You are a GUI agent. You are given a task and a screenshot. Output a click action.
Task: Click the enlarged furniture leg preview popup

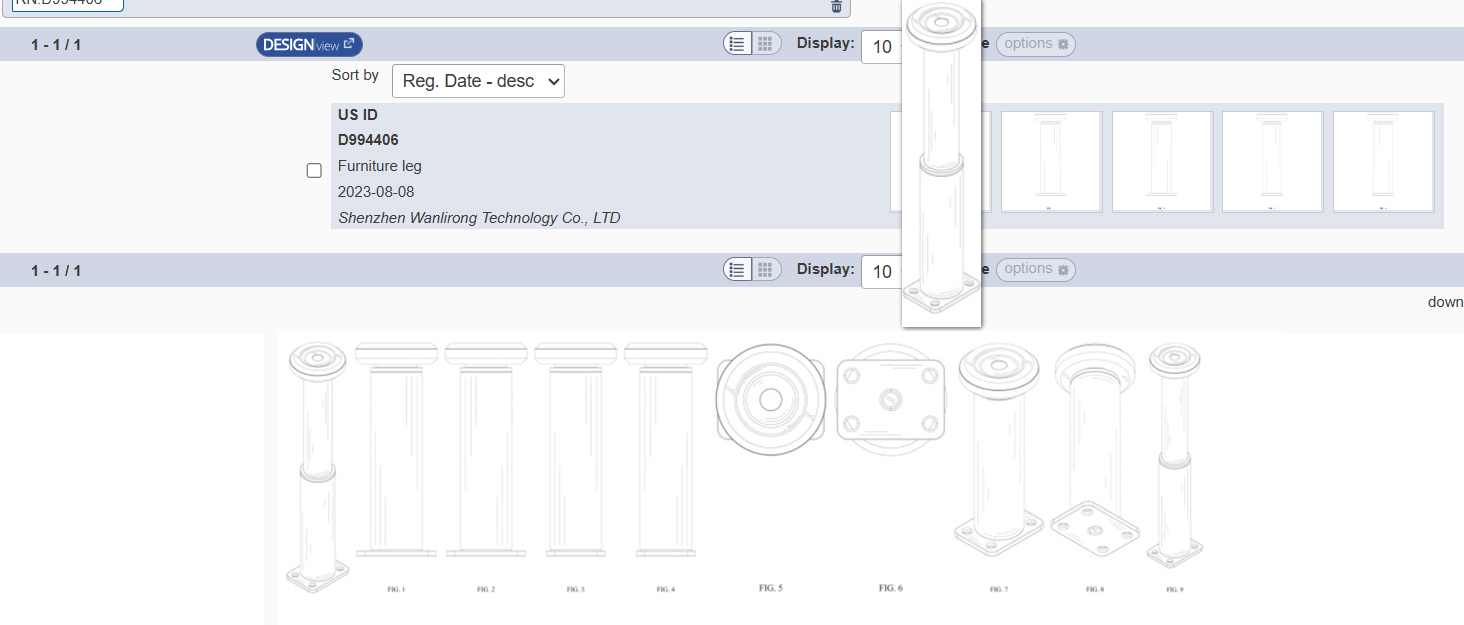coord(941,162)
